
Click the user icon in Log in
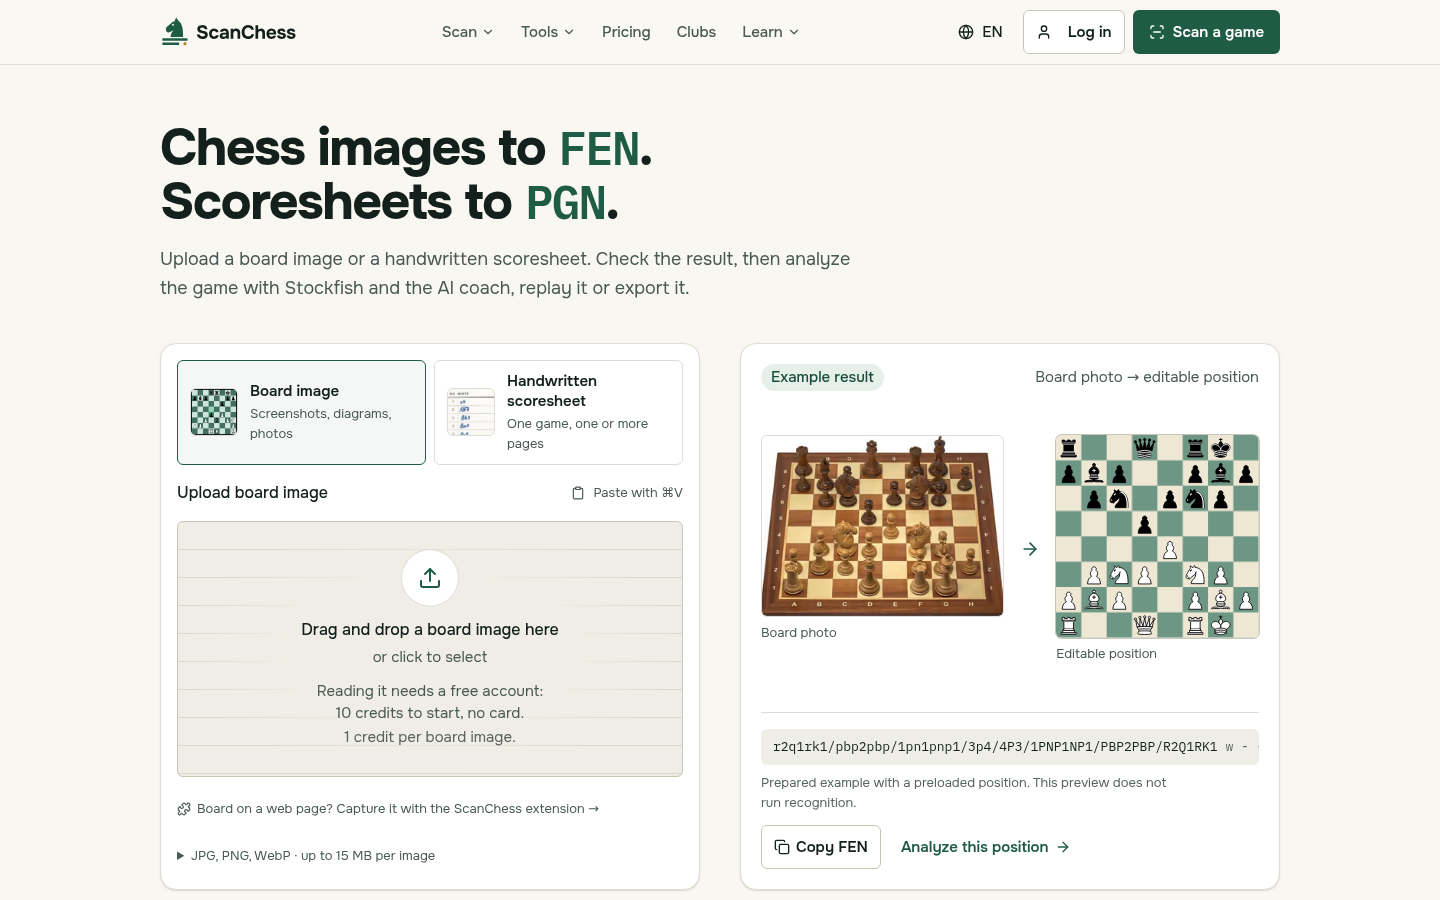pos(1044,32)
